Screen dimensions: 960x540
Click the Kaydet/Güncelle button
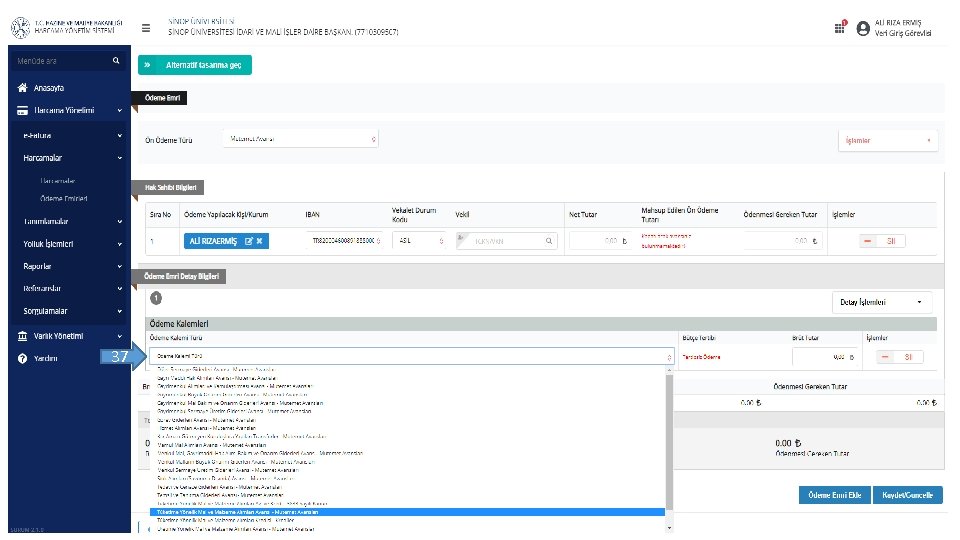(907, 495)
